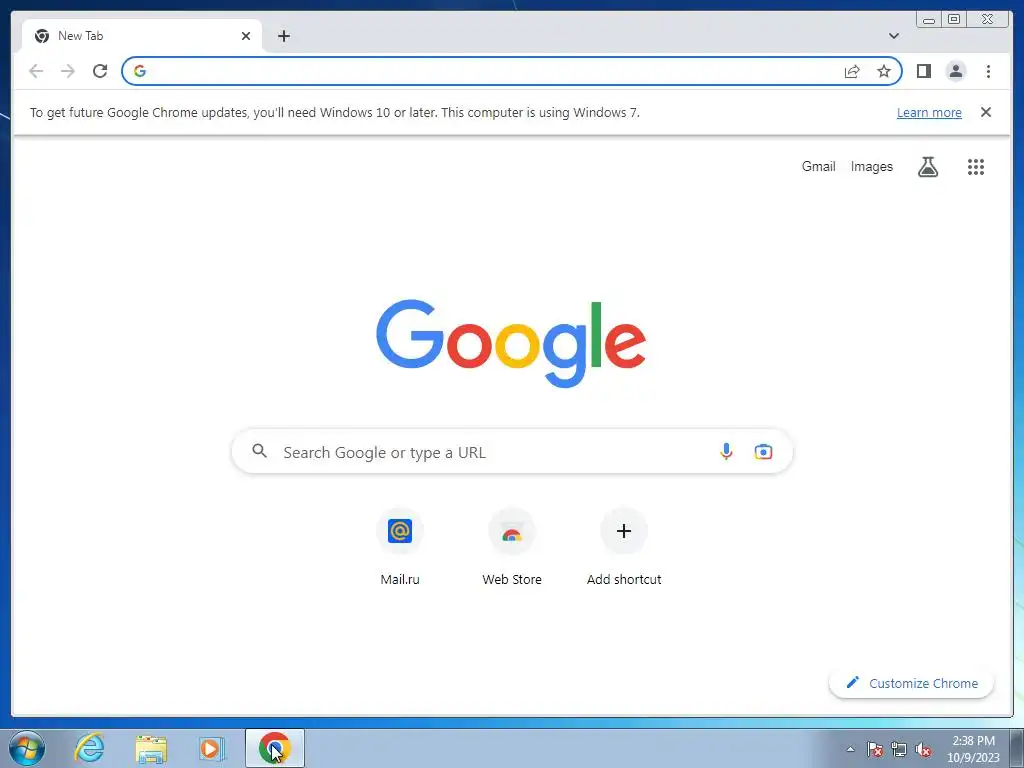Select the New Tab tab
The height and width of the screenshot is (768, 1024).
pyautogui.click(x=142, y=36)
